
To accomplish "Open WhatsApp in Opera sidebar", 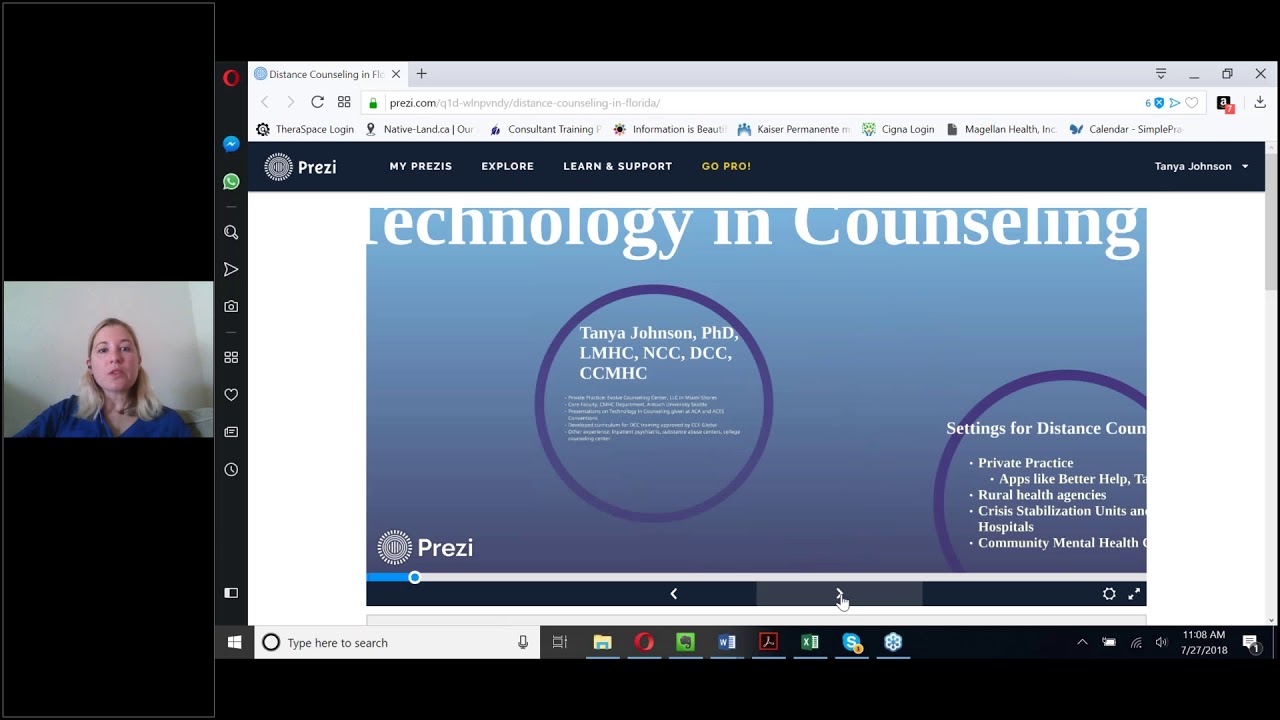I will 231,182.
